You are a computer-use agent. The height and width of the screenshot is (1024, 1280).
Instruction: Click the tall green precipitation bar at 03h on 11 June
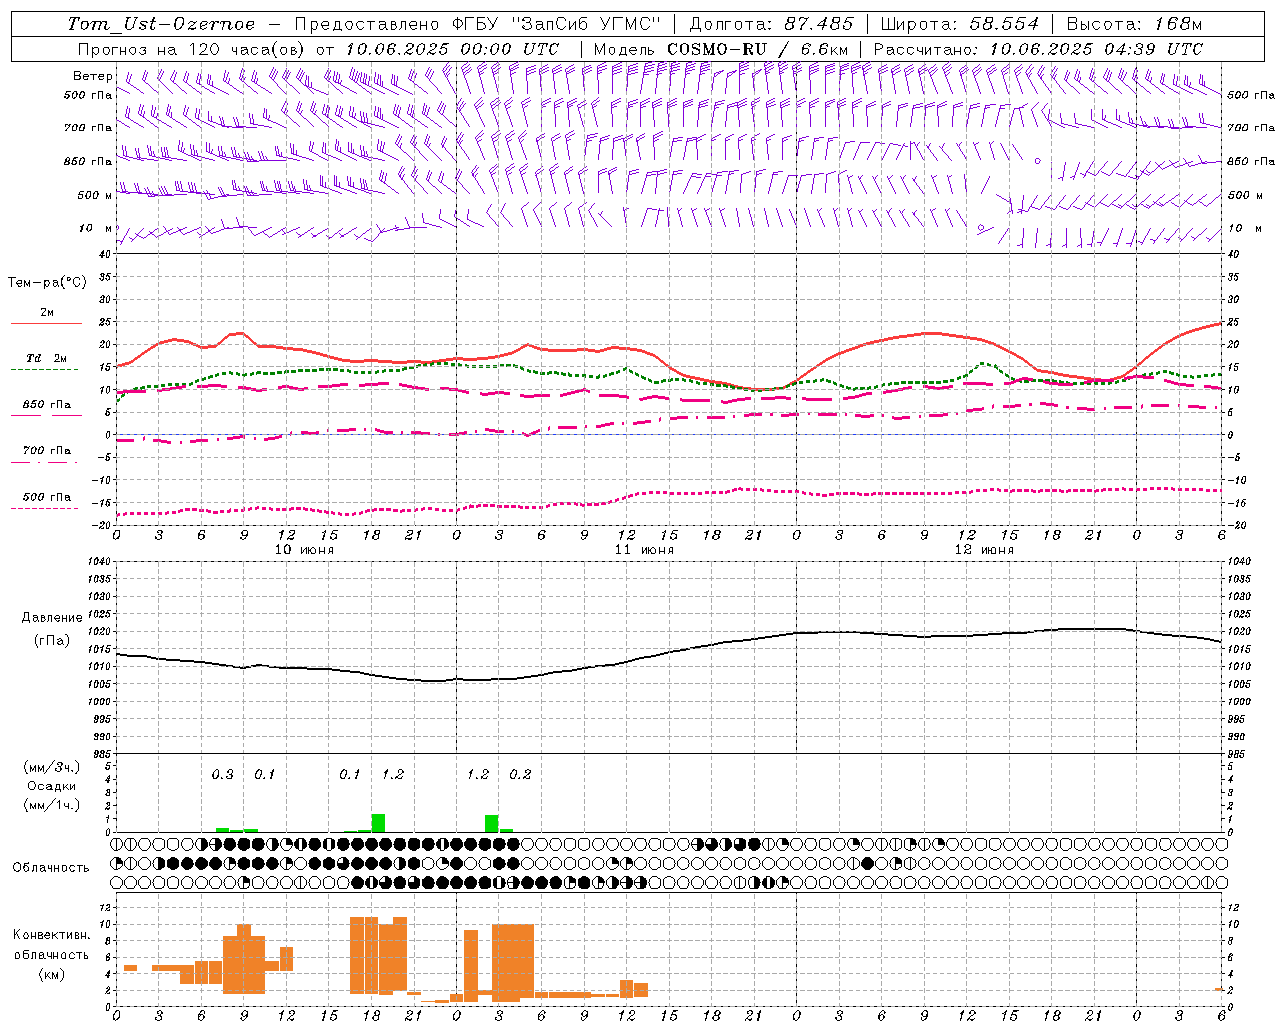pyautogui.click(x=491, y=823)
